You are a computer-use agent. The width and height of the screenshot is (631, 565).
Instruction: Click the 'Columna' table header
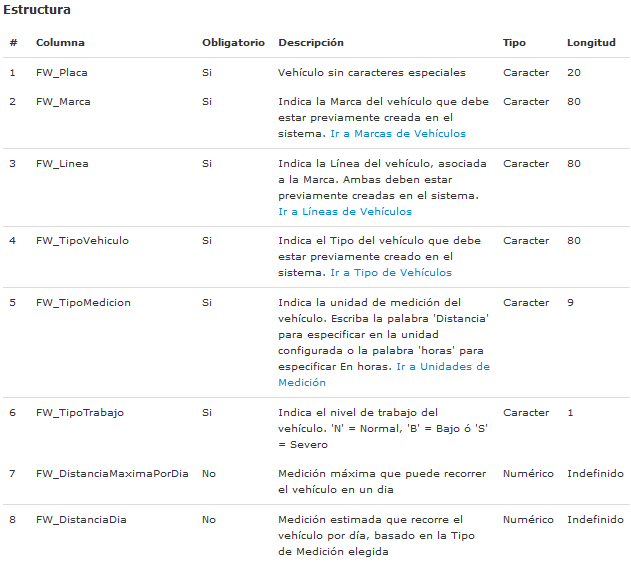point(60,43)
